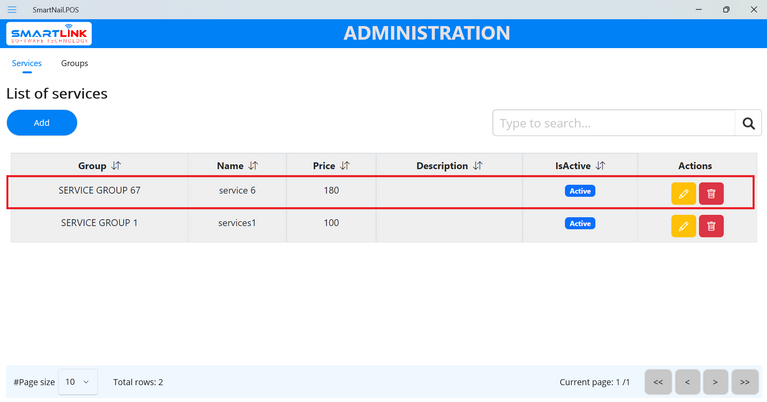Edit services1 with pencil icon
The width and height of the screenshot is (767, 402).
tap(683, 226)
